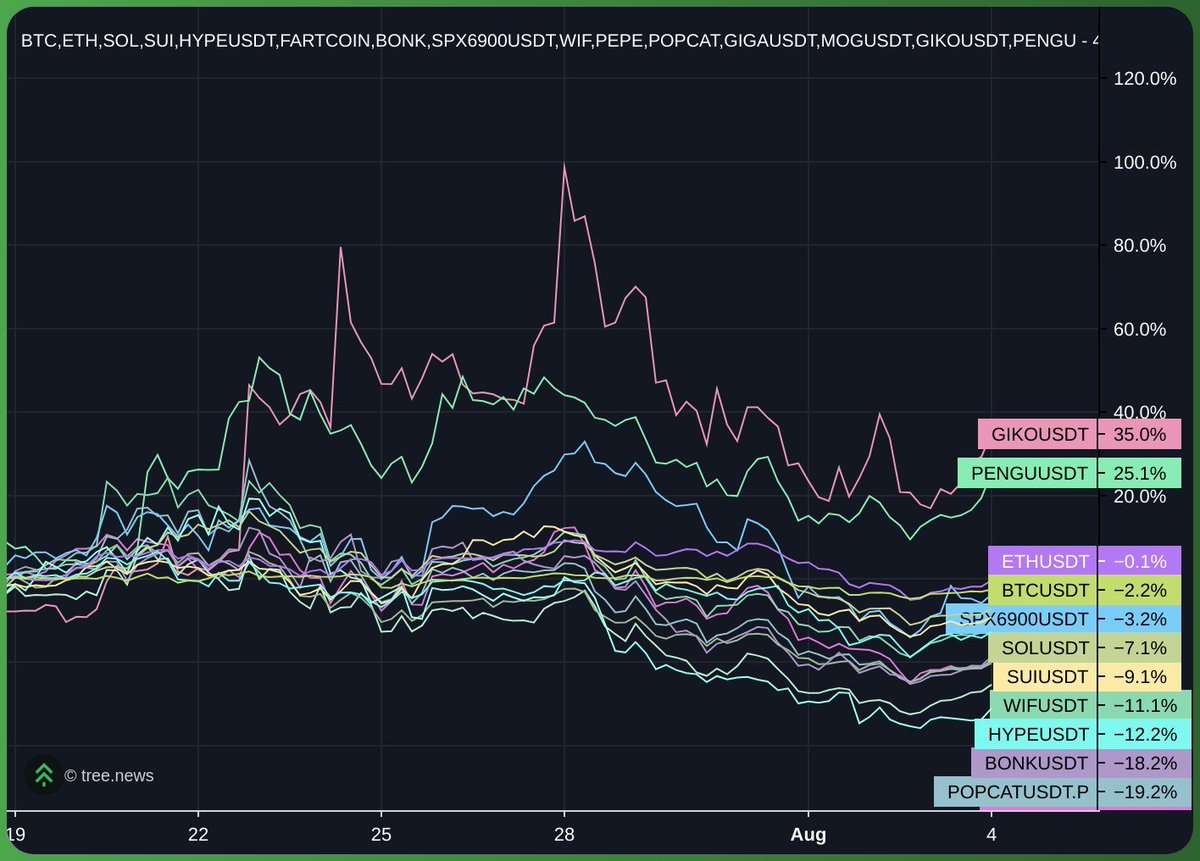Select the BONKUSDT series label
This screenshot has height=861, width=1200.
[x=1035, y=763]
